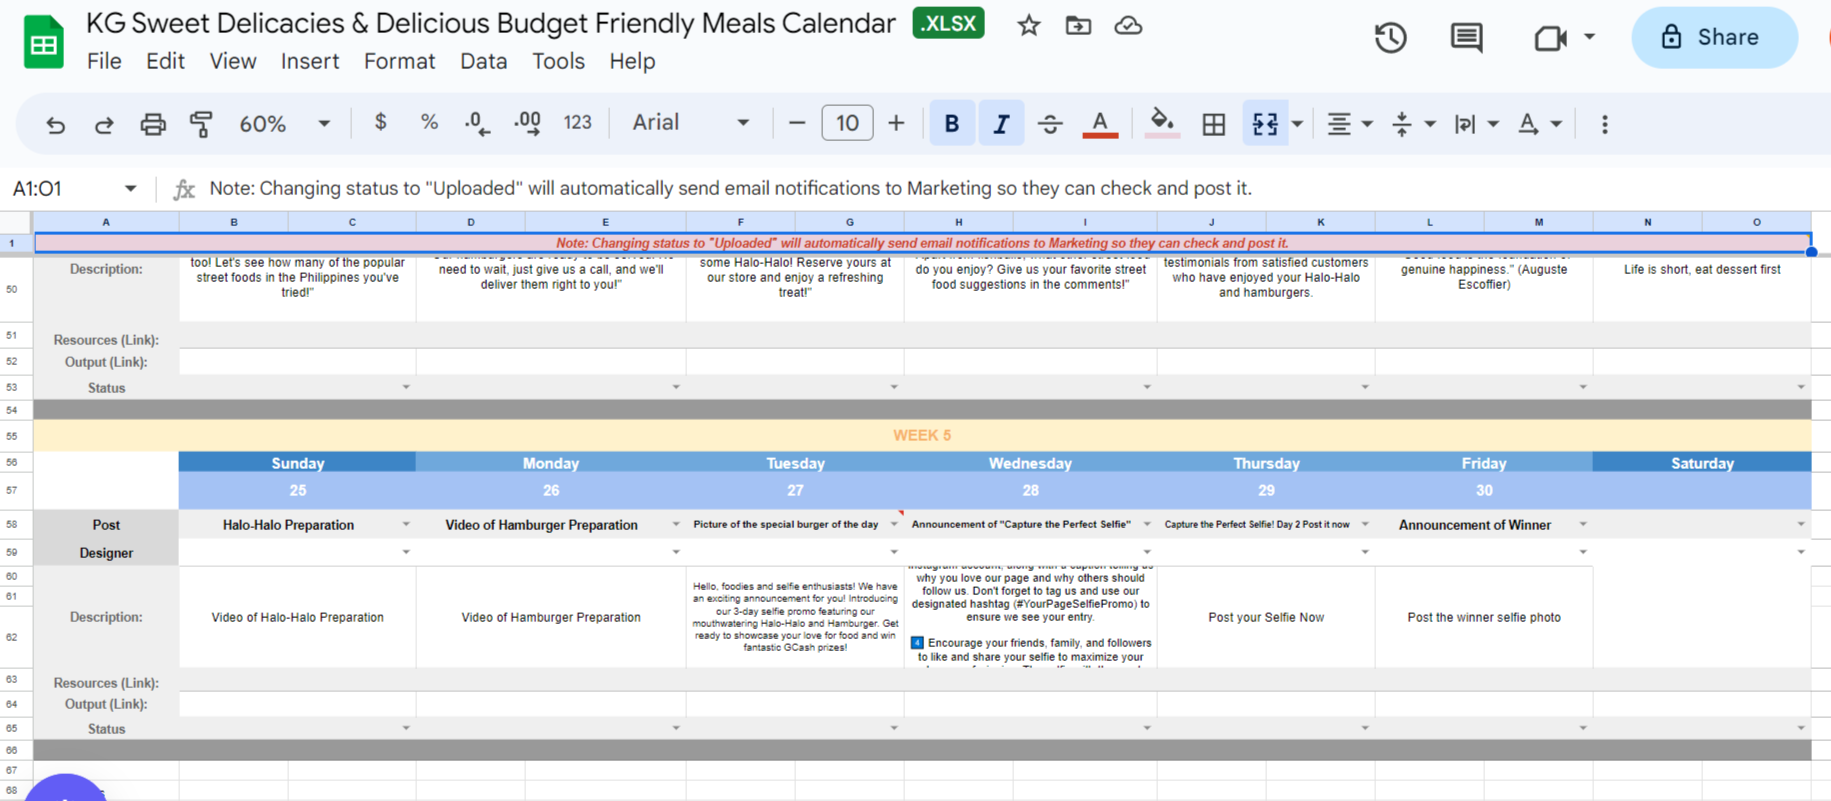Screen dimensions: 1831x801
Task: Select the 'Post the winner selfie photo' cell
Action: point(1484,617)
